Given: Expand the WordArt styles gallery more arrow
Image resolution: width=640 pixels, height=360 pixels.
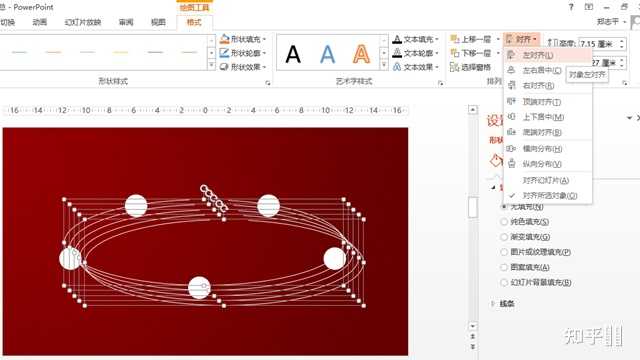Looking at the screenshot, I should click(384, 65).
